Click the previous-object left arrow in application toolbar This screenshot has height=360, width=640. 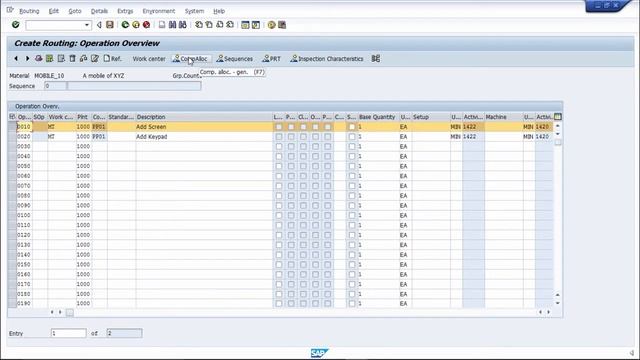pyautogui.click(x=16, y=59)
